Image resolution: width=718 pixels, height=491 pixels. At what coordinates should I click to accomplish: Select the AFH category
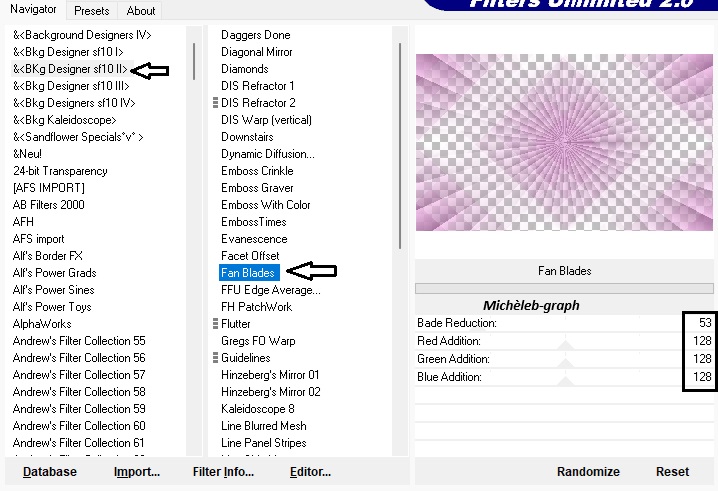pos(23,222)
